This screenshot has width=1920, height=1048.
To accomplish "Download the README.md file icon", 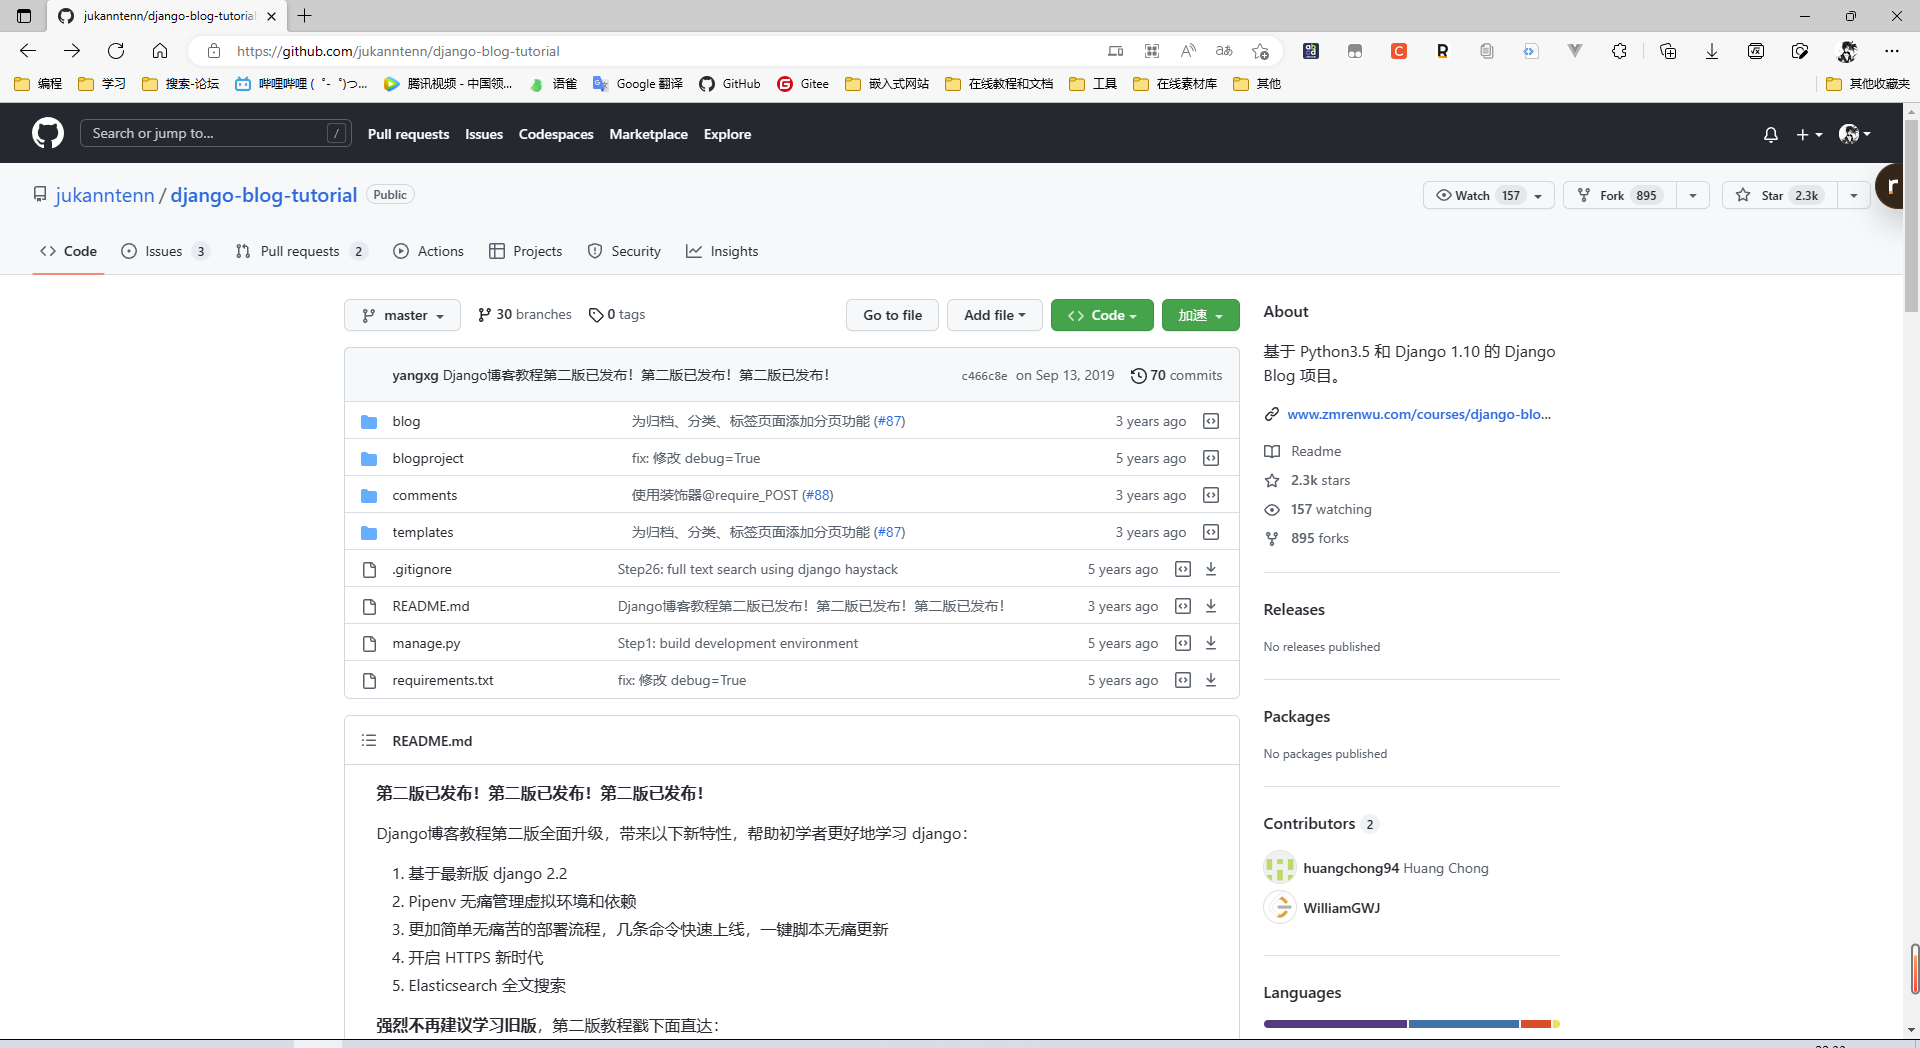I will 1211,606.
